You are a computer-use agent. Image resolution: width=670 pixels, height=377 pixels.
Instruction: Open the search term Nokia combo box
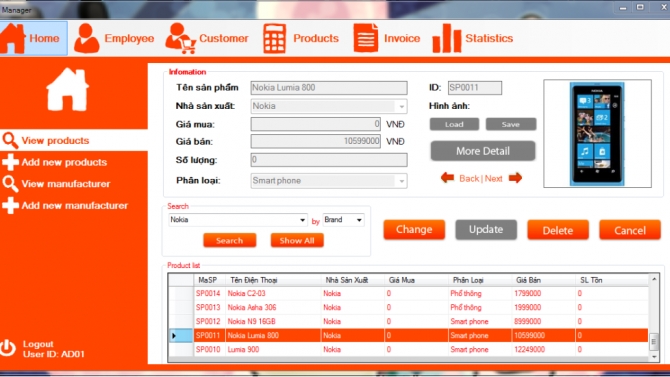pos(238,220)
